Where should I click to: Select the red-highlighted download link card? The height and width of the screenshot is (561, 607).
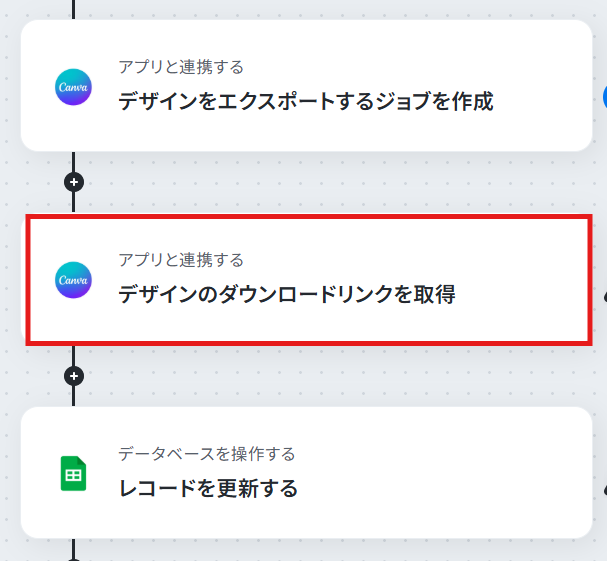pos(309,280)
